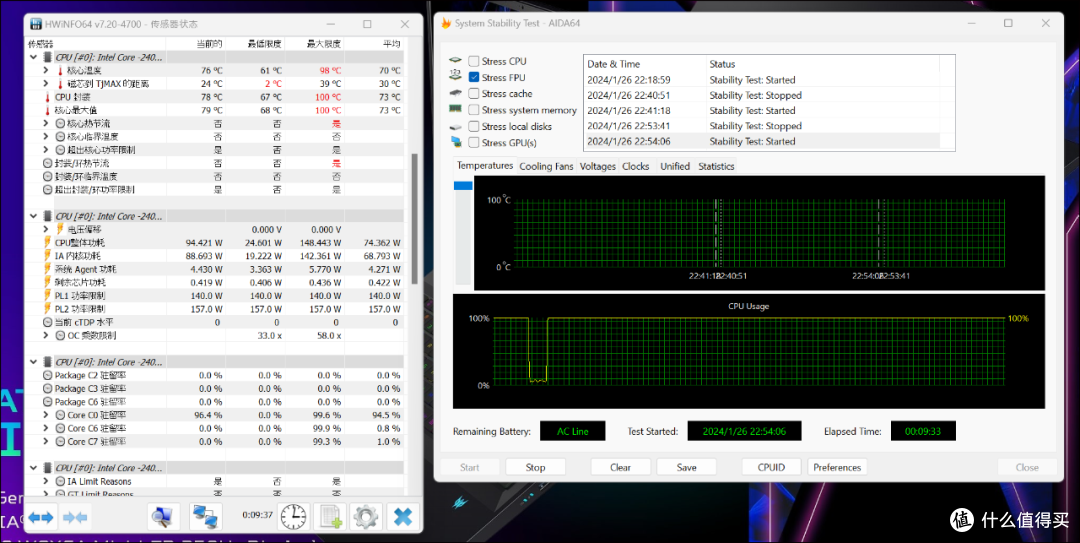This screenshot has height=543, width=1080.
Task: Click the lightning icon of CPU整体功耗 row
Action: tap(48, 243)
